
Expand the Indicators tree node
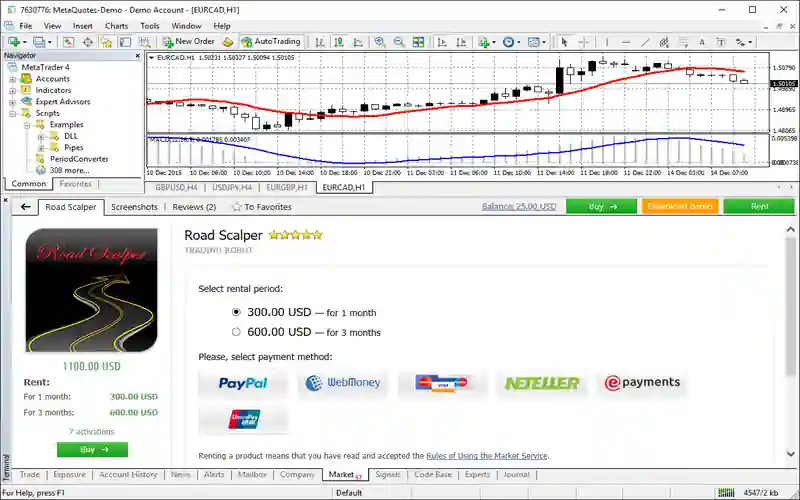[x=13, y=90]
